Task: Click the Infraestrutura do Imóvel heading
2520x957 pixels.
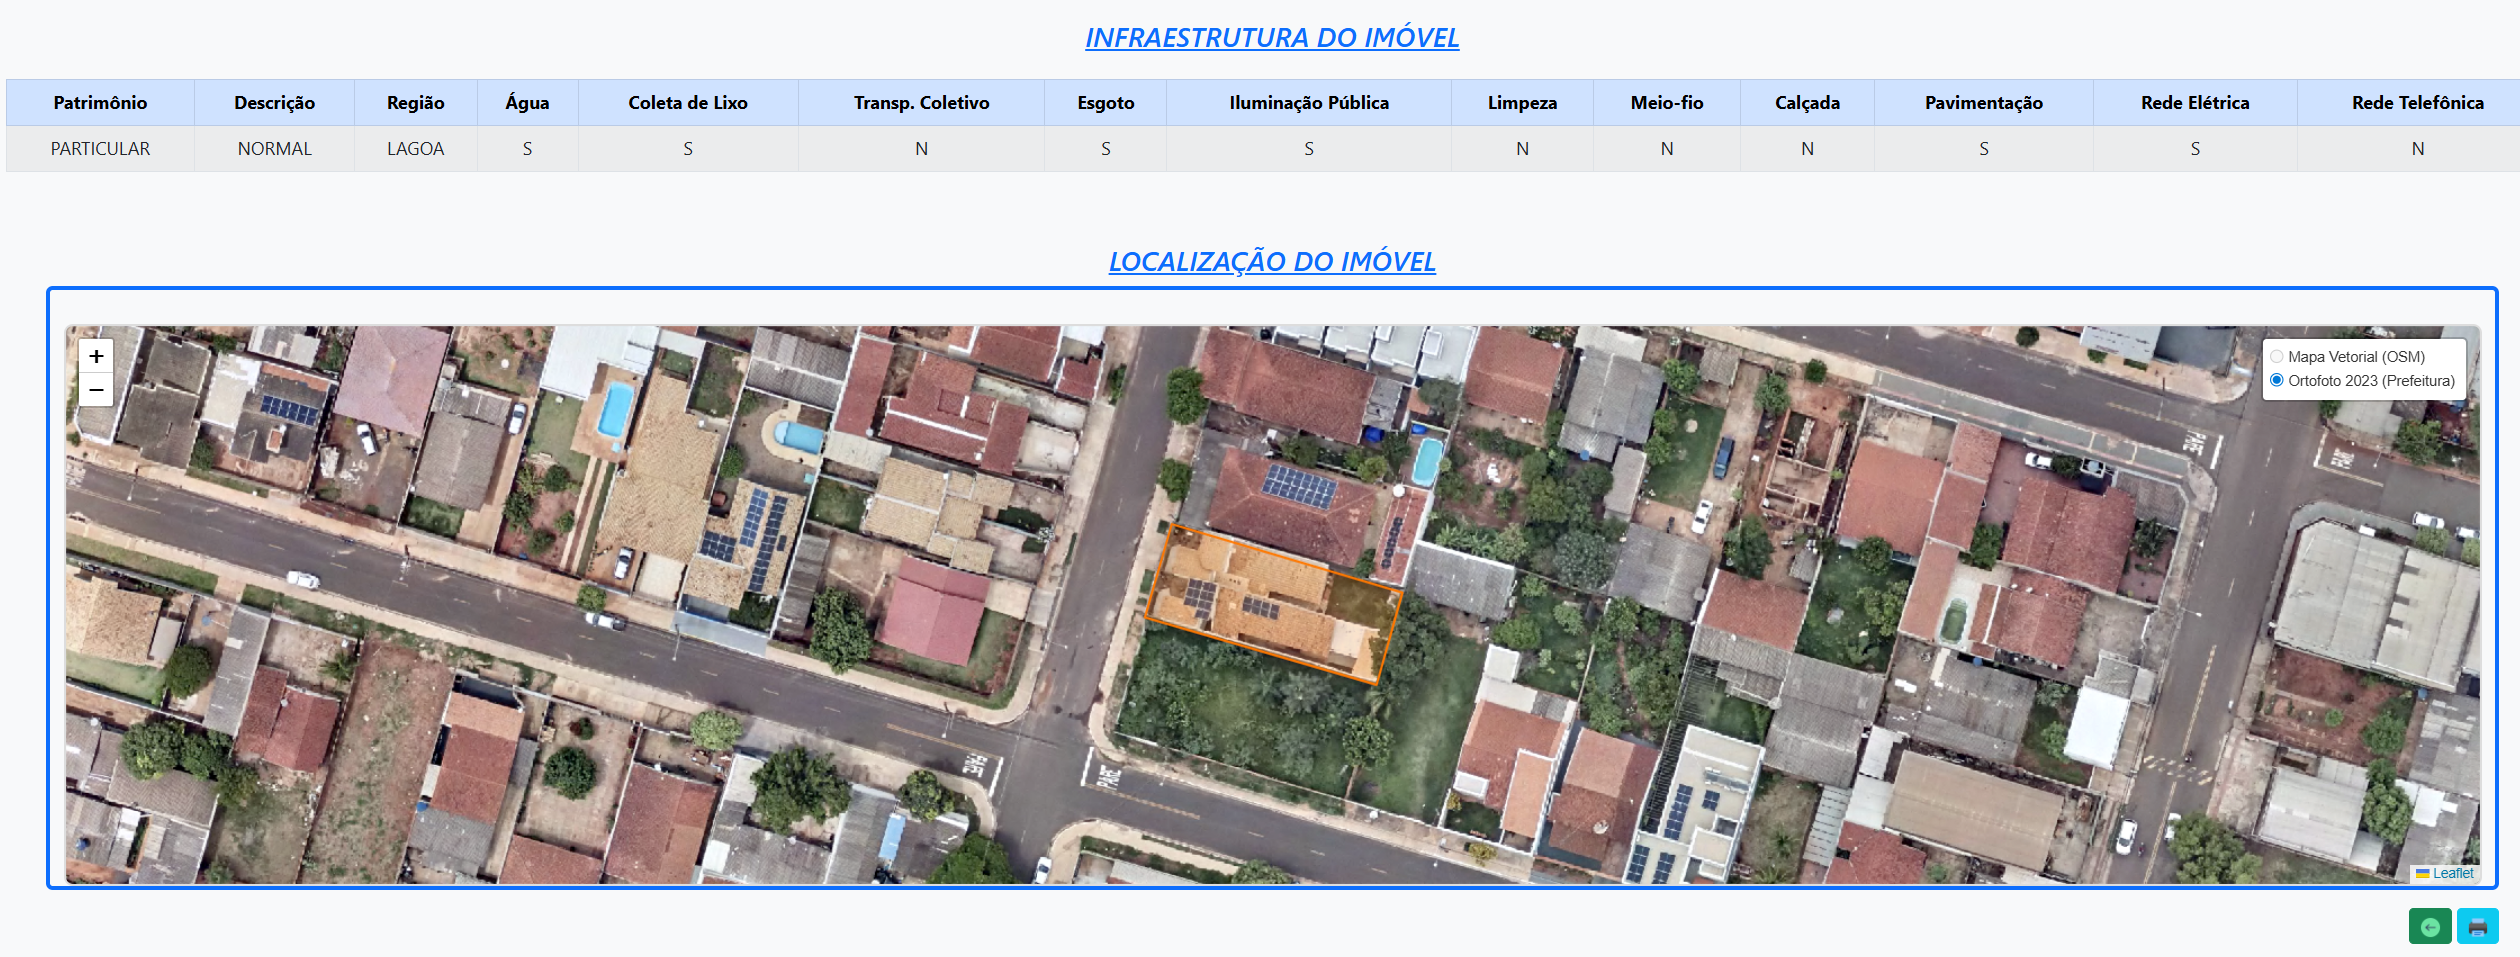Action: (1272, 38)
